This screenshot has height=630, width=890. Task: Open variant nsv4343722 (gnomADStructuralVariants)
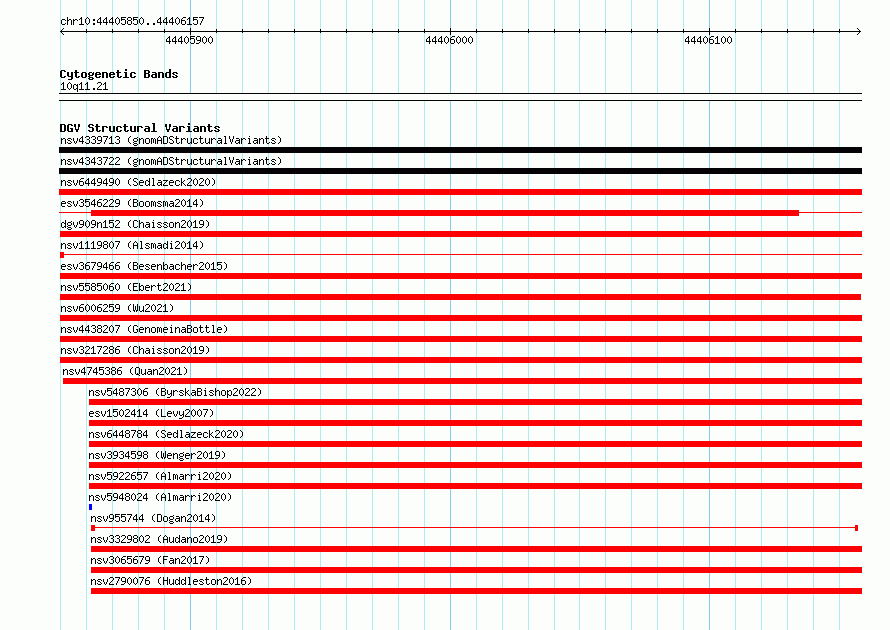point(171,161)
